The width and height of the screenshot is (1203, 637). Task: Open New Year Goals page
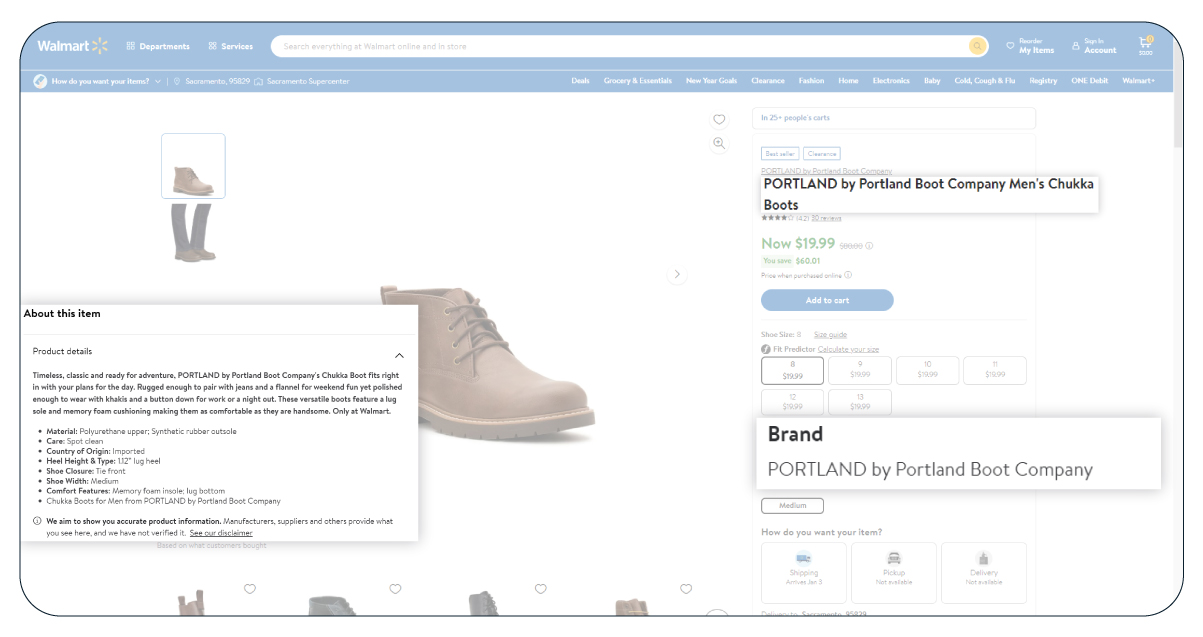711,81
